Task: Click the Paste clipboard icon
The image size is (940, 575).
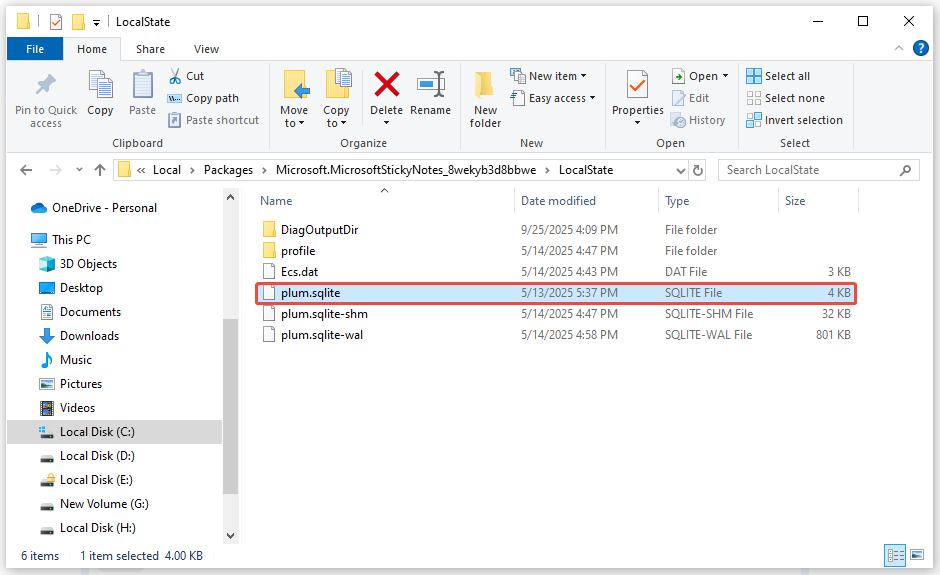Action: pos(142,84)
